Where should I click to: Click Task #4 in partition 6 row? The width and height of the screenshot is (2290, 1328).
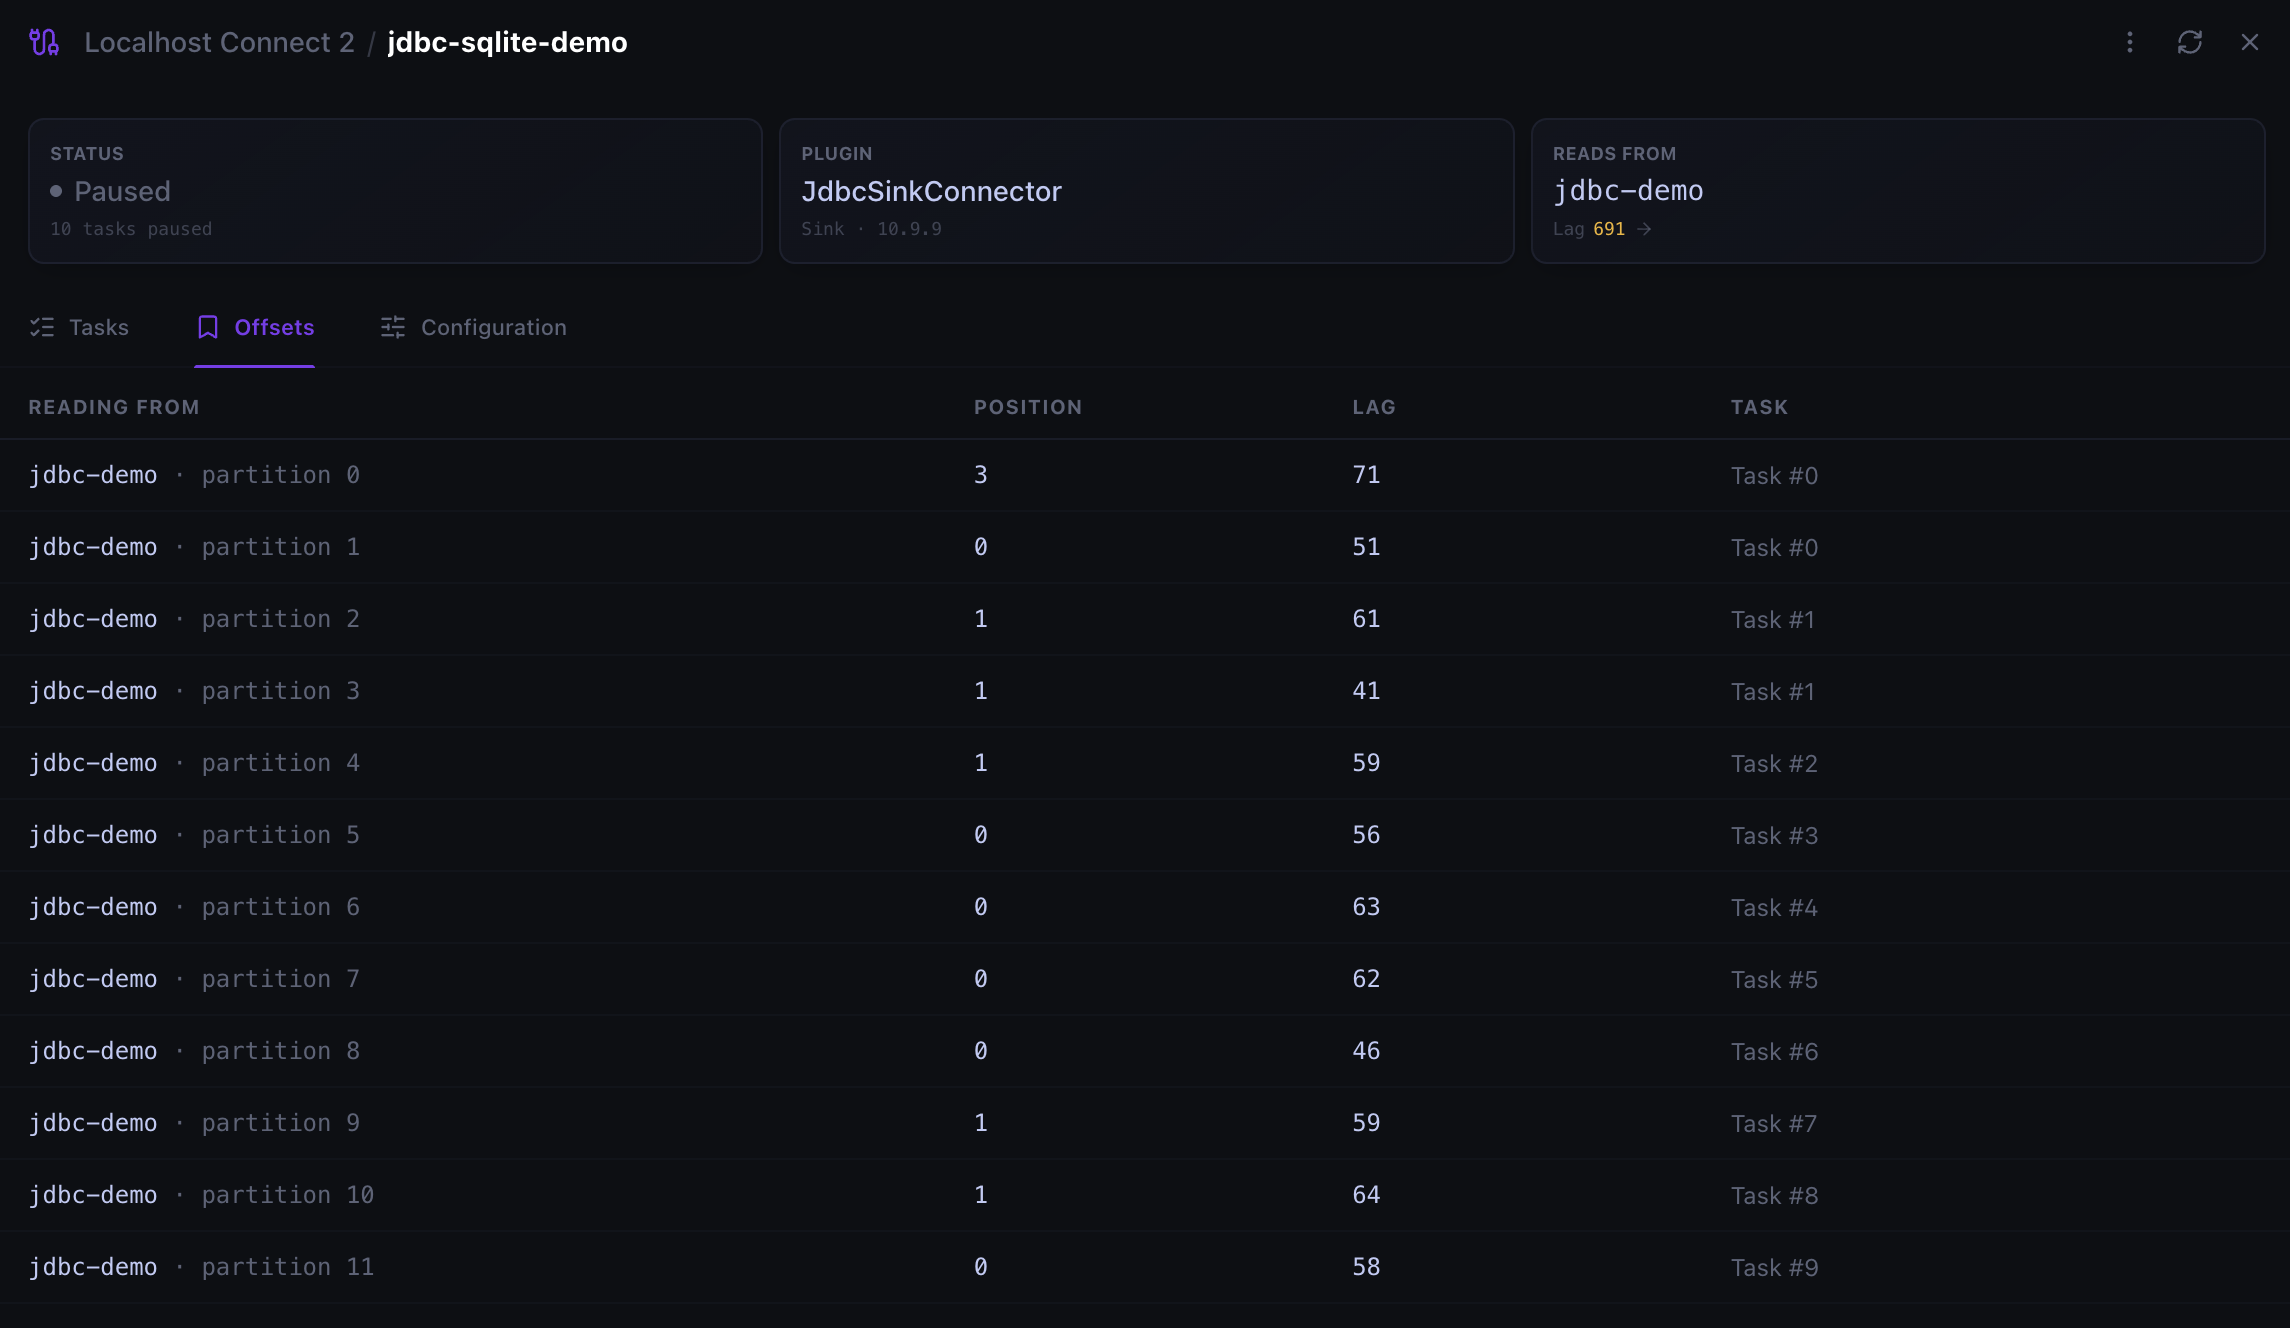coord(1774,908)
